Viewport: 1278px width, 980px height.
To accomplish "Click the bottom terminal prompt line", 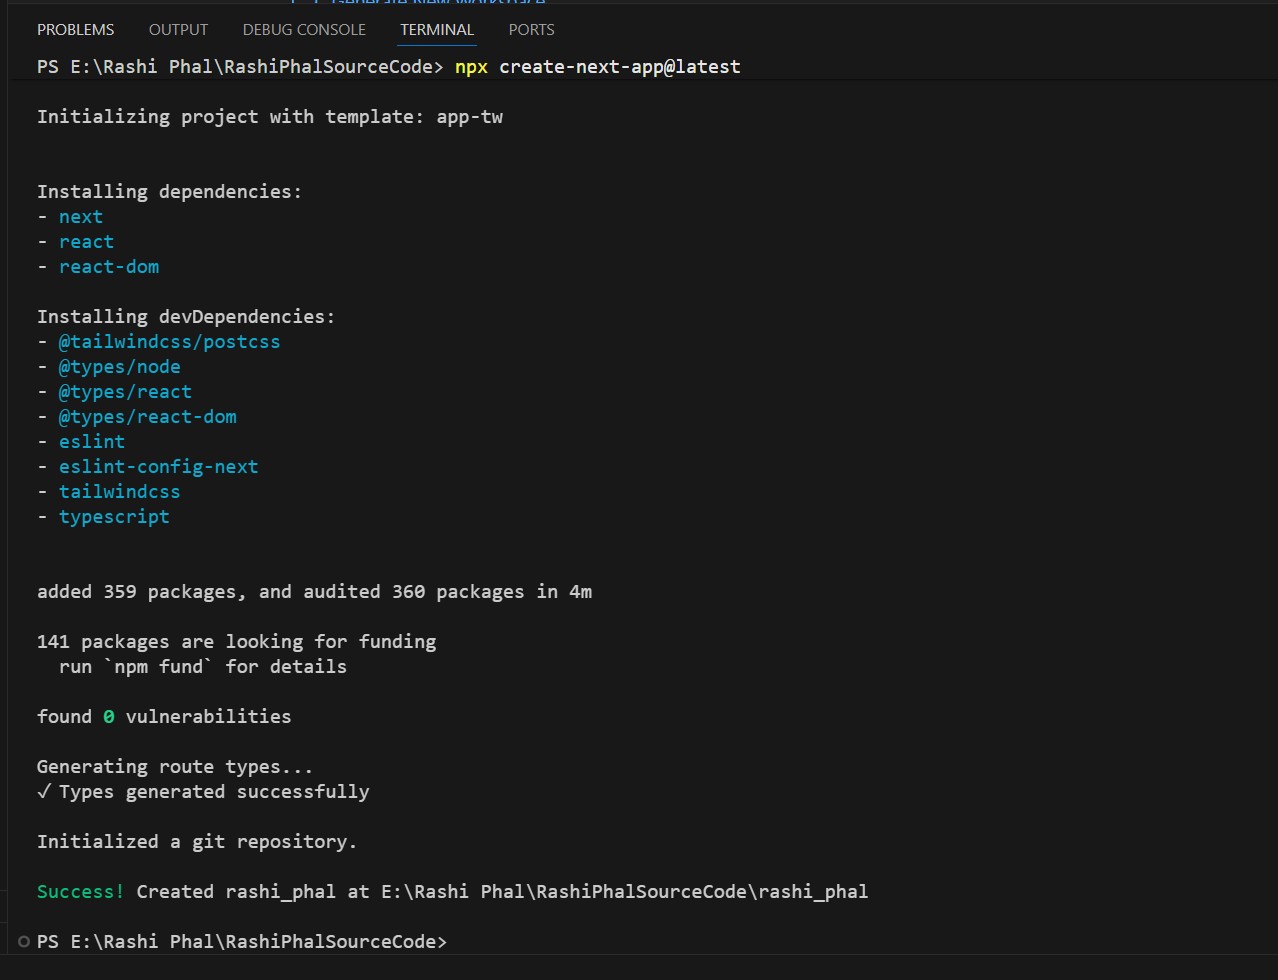I will pyautogui.click(x=242, y=941).
